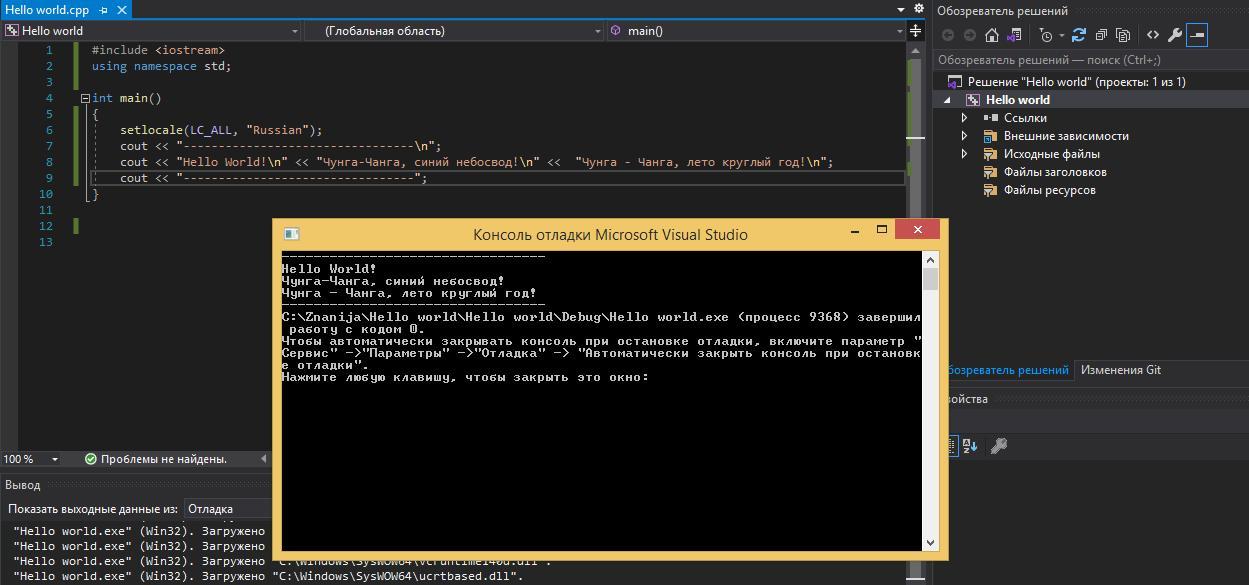Click the editor gear settings icon
This screenshot has width=1249, height=585.
click(918, 9)
